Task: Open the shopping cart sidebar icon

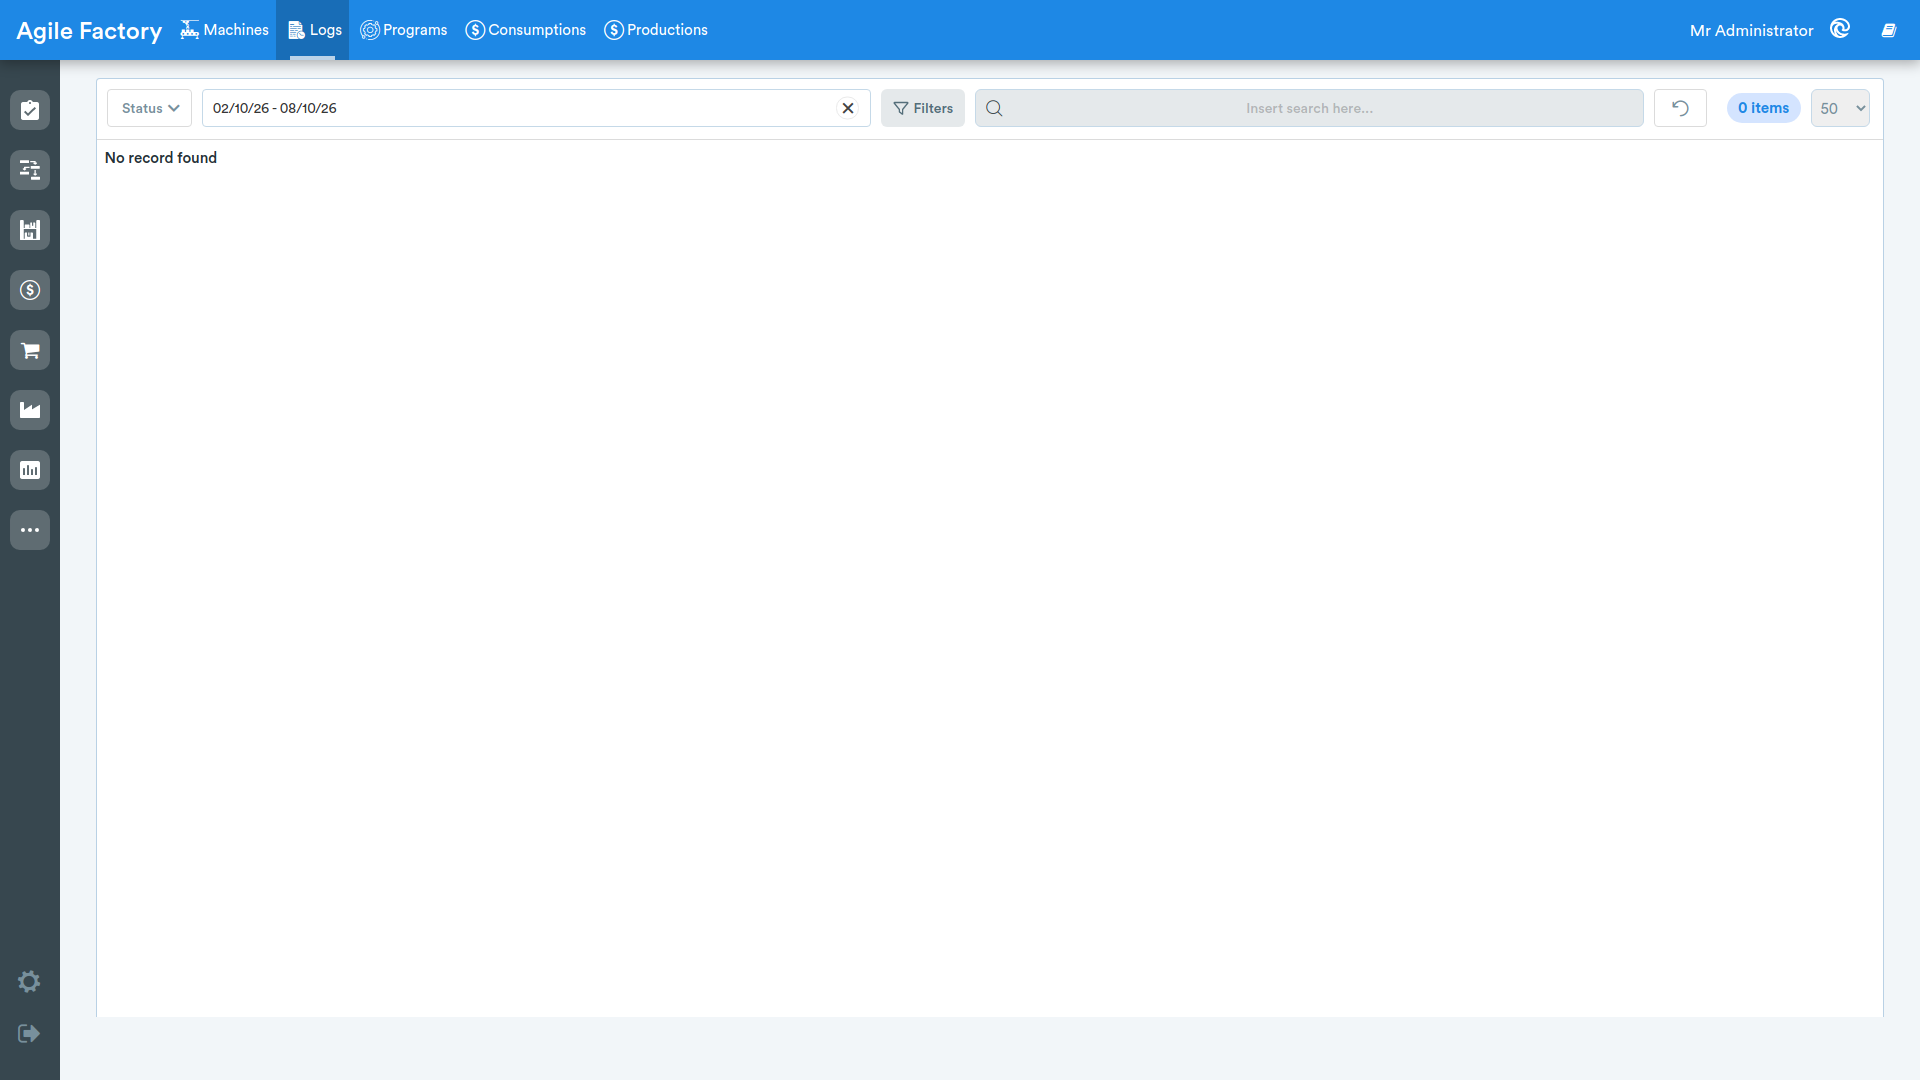Action: click(30, 350)
